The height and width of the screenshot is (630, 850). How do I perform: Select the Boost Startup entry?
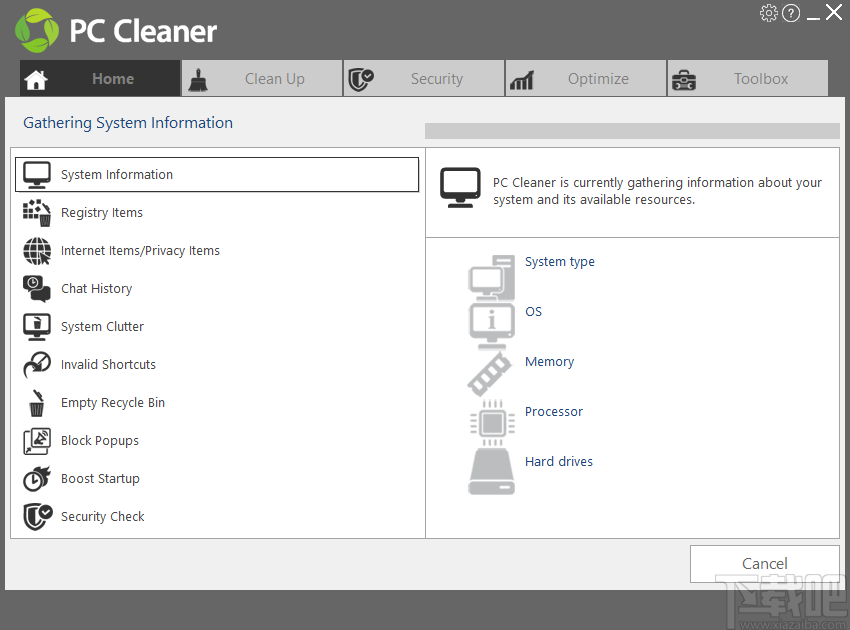217,478
